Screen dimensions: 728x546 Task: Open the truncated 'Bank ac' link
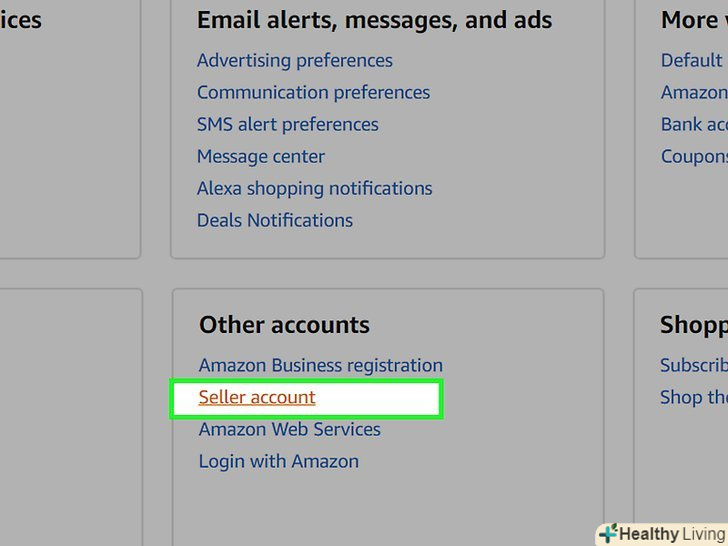tap(694, 125)
